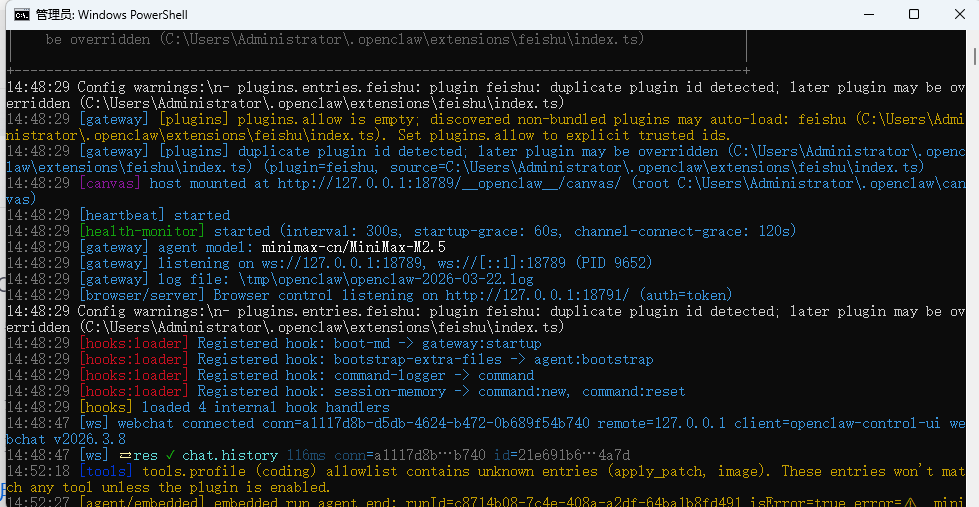The image size is (979, 507).
Task: Click 'remote=127.0.0.1' text
Action: tap(661, 423)
